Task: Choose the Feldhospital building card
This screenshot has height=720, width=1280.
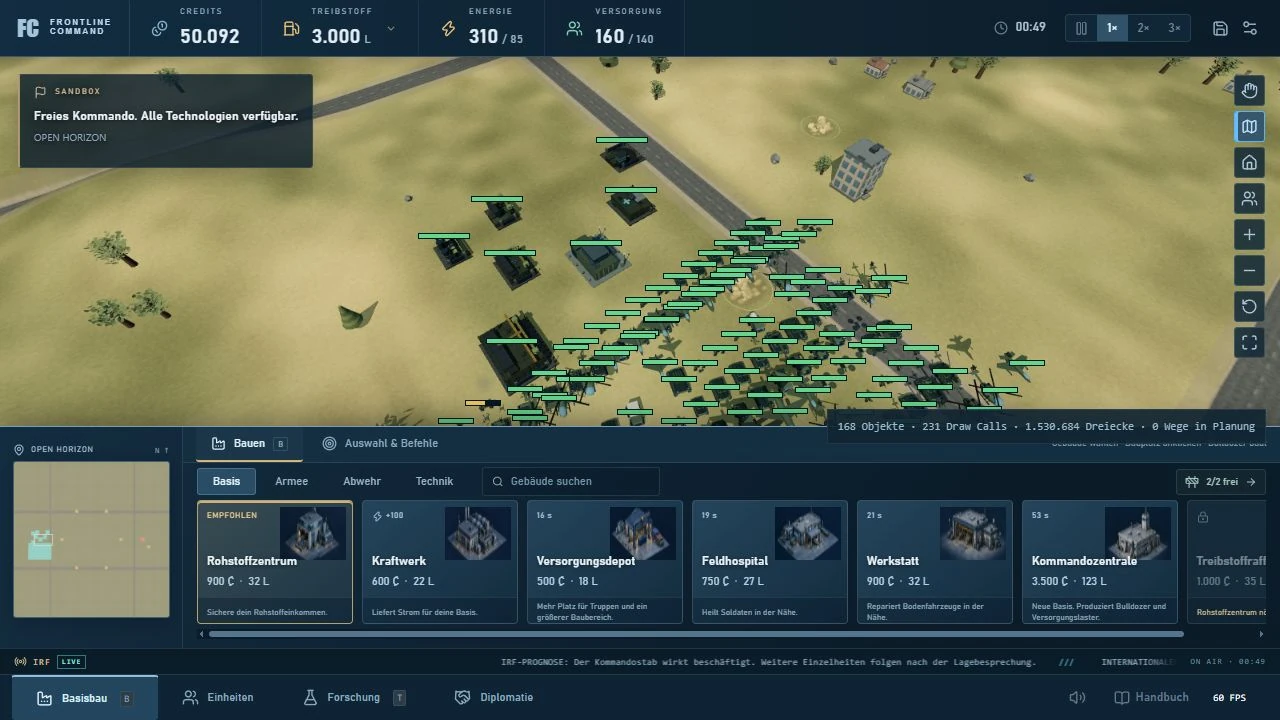Action: pos(770,562)
